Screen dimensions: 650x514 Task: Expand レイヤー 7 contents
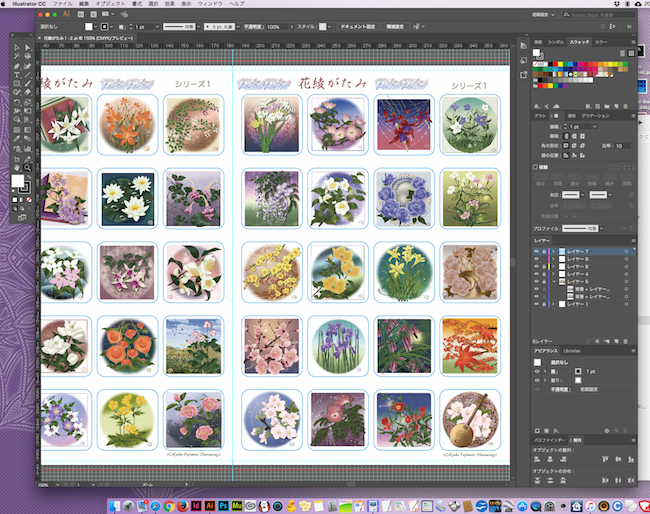pos(553,252)
